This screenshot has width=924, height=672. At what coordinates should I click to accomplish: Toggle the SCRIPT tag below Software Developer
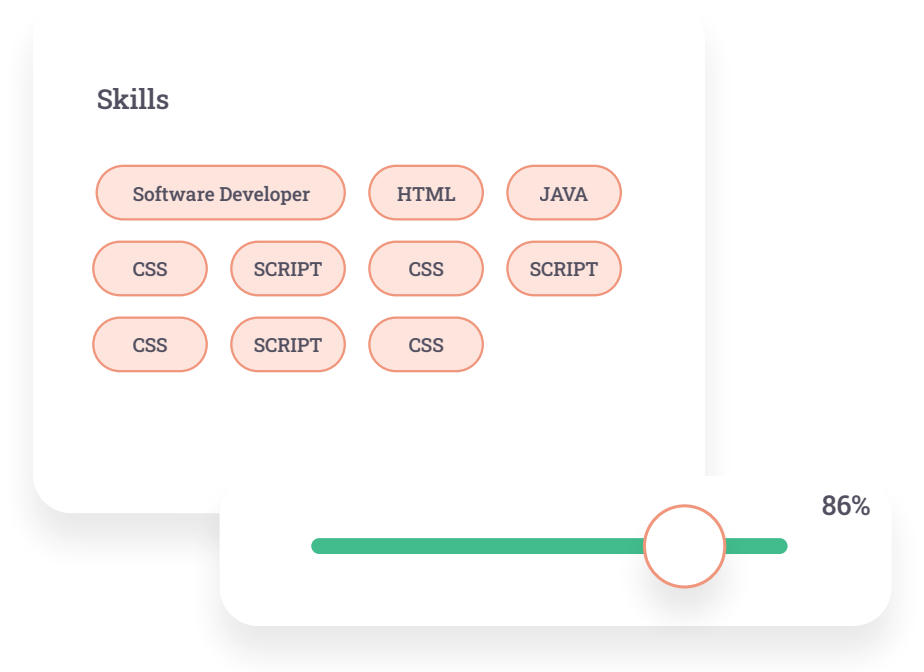(288, 269)
